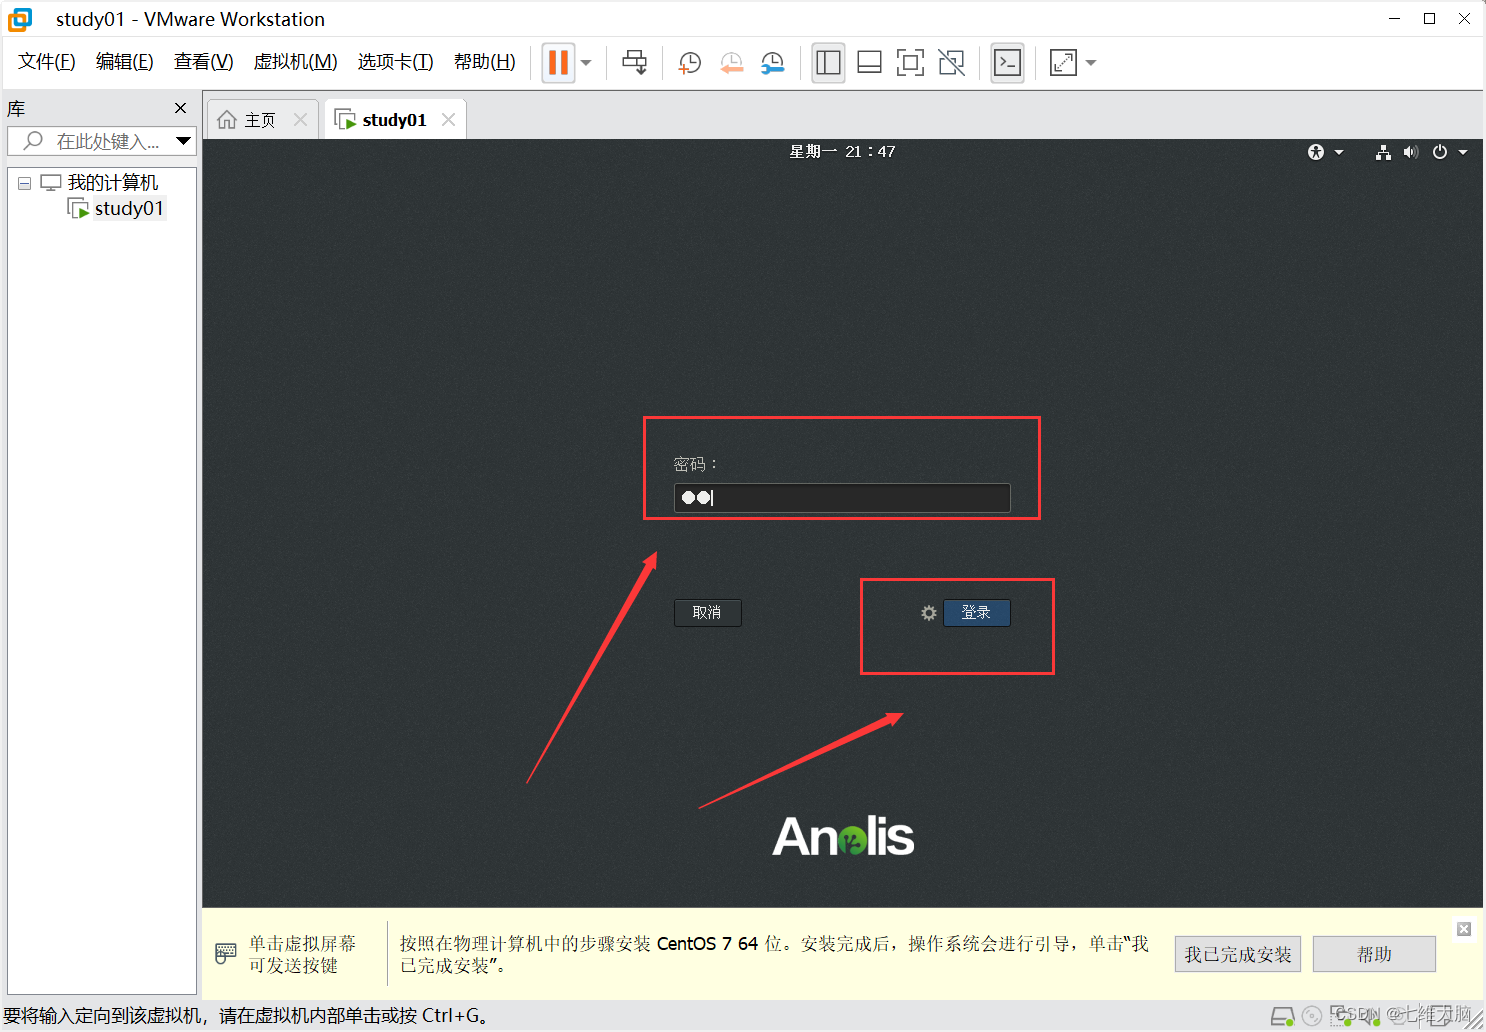Revert the virtual machine to its snapshot
This screenshot has height=1032, width=1486.
(x=732, y=63)
